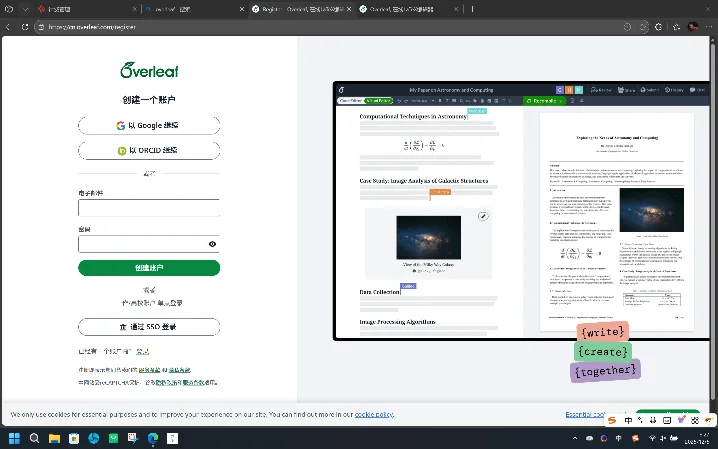Screen dimensions: 718x449
Task: Switch to overleaf search tab
Action: (195, 9)
